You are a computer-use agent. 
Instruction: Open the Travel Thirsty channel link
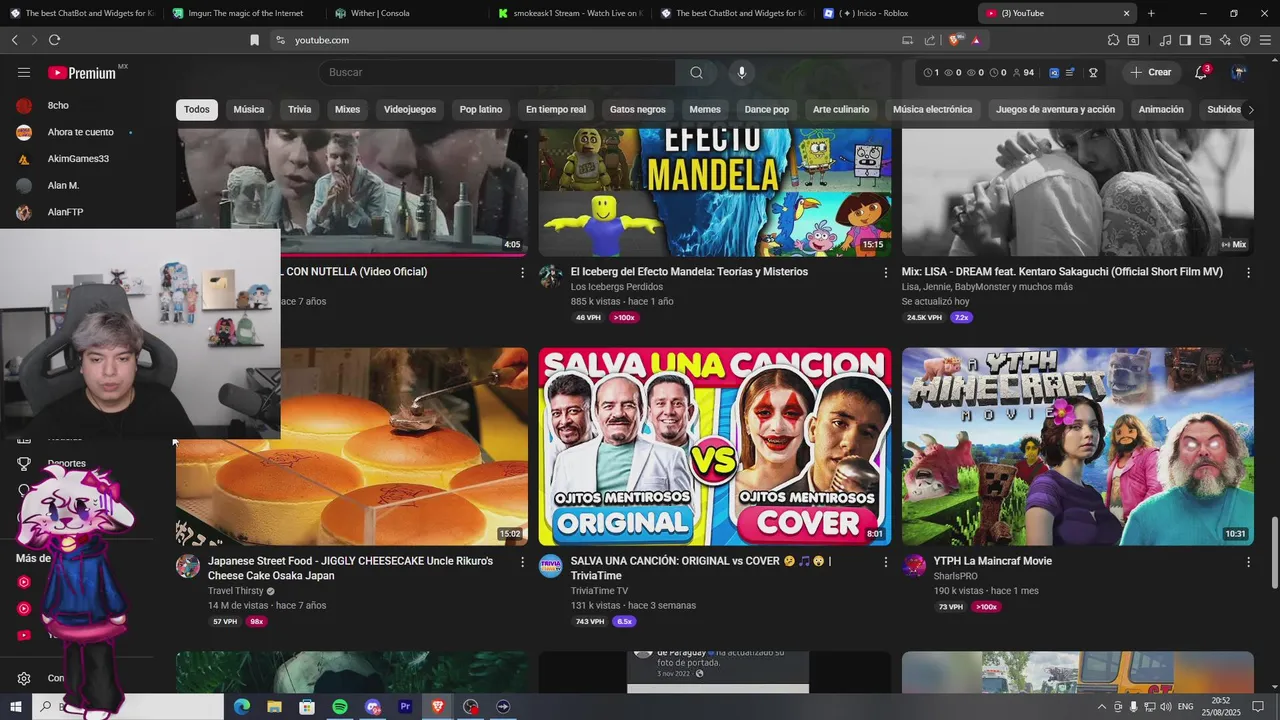235,591
